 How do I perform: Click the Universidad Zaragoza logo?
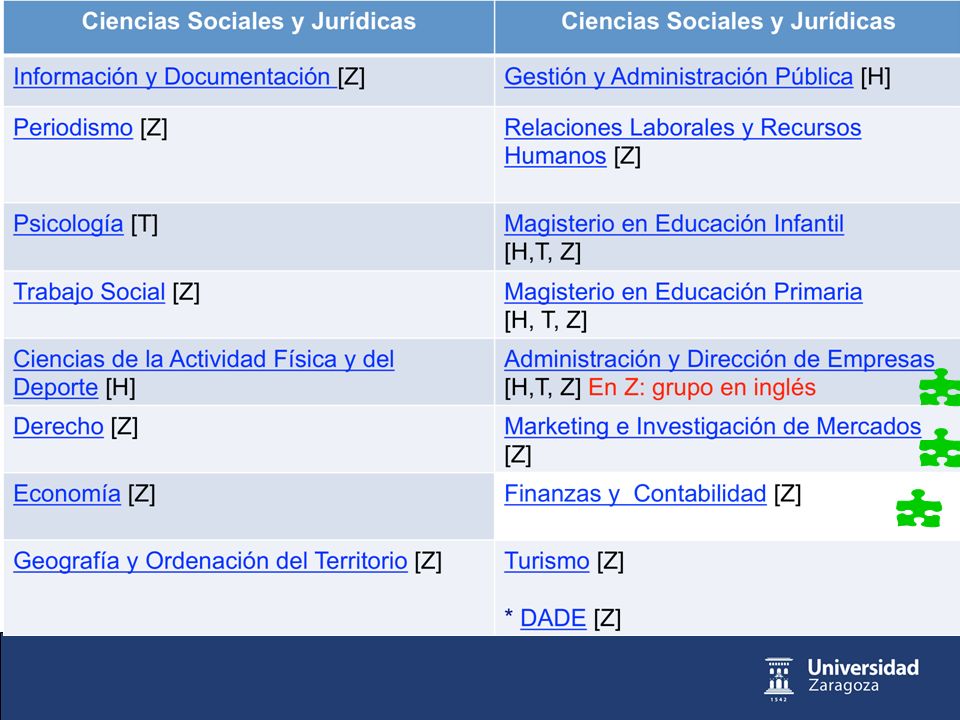coord(842,678)
